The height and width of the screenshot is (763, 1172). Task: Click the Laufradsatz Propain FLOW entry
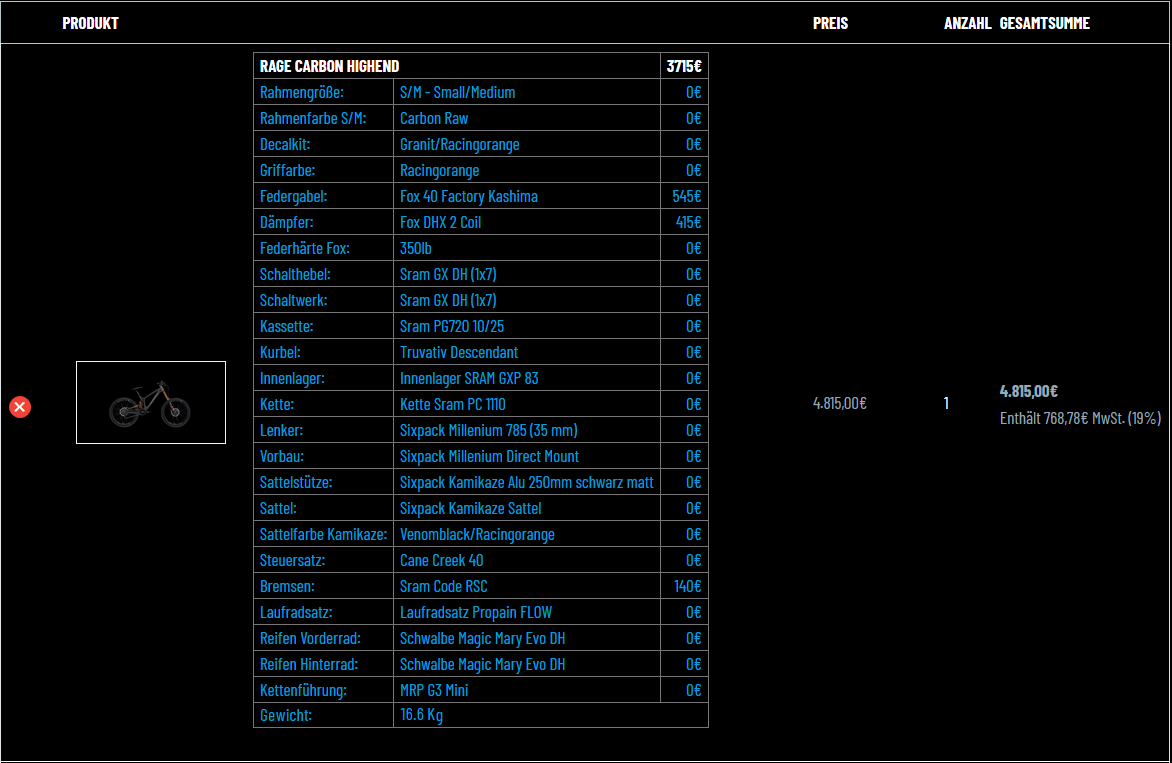click(475, 612)
